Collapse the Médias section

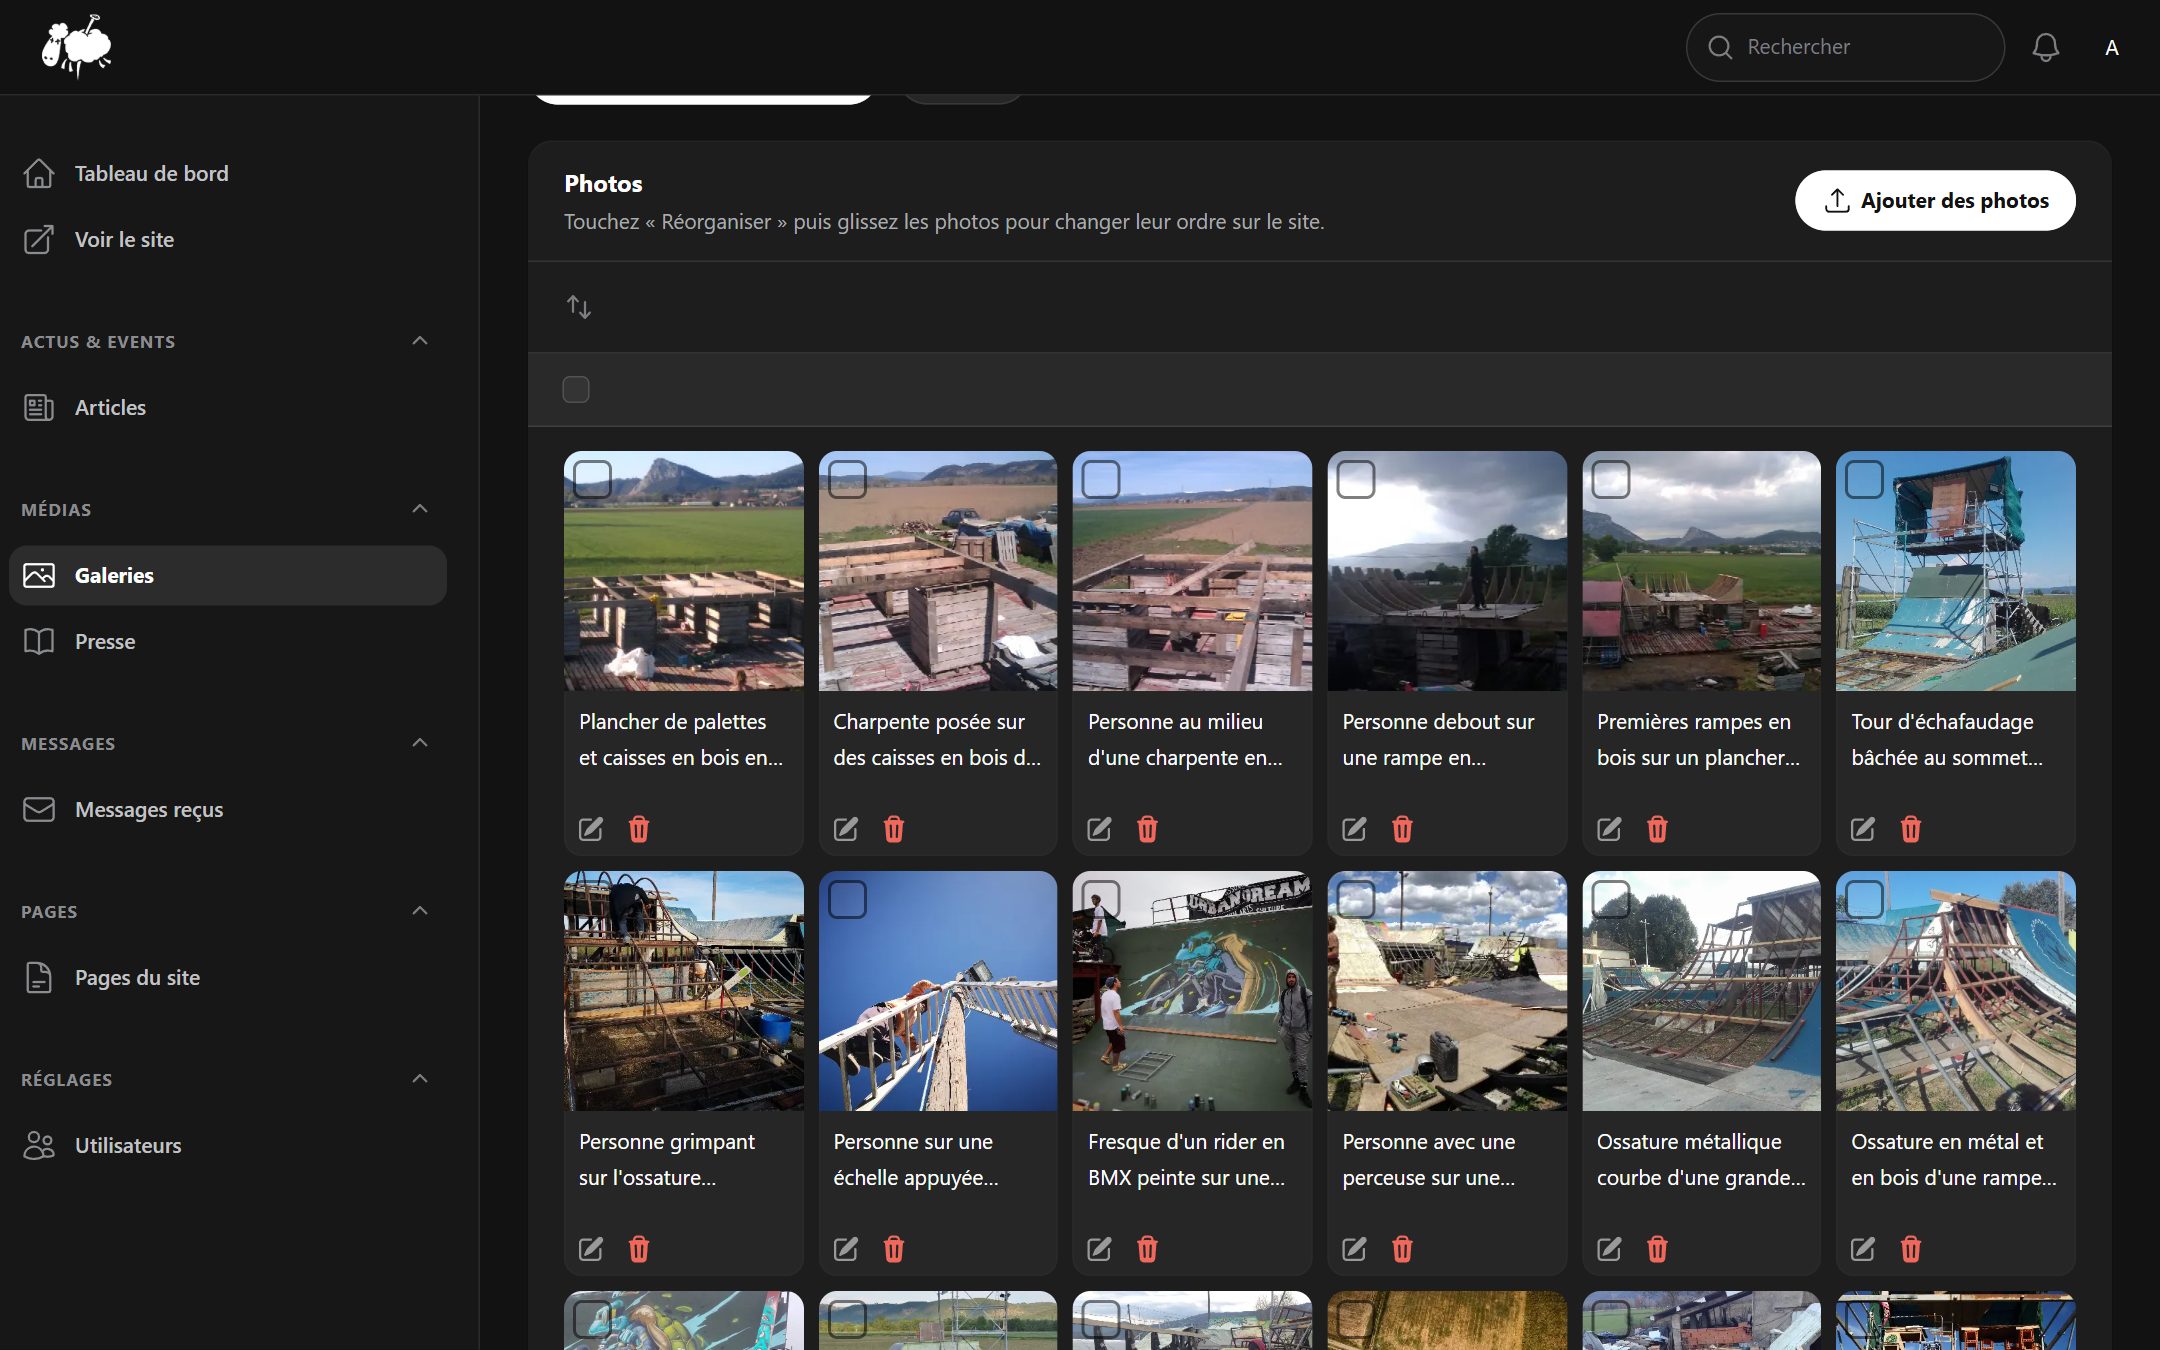[x=420, y=509]
